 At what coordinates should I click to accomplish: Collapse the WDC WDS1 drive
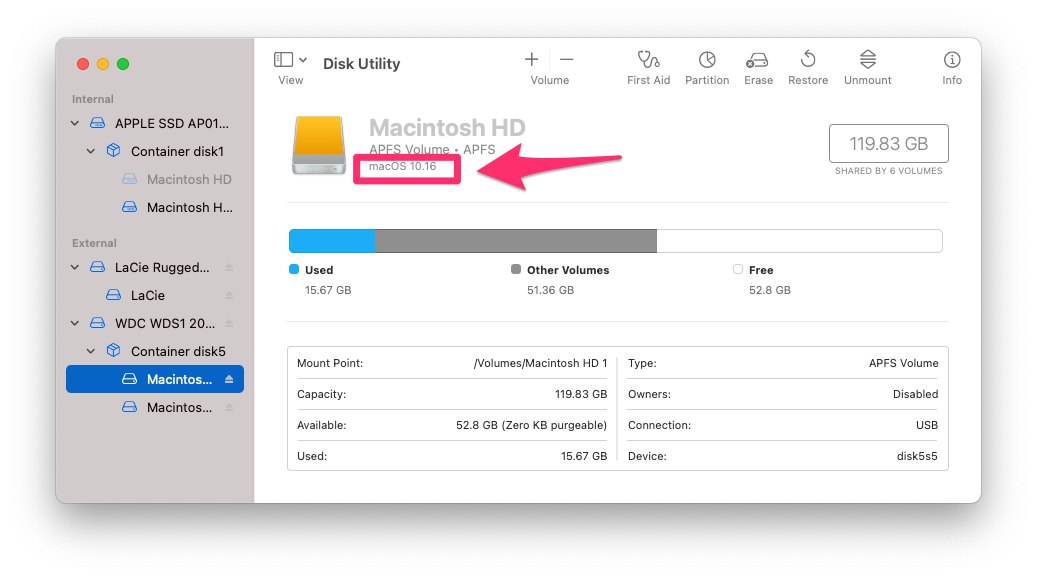tap(75, 323)
